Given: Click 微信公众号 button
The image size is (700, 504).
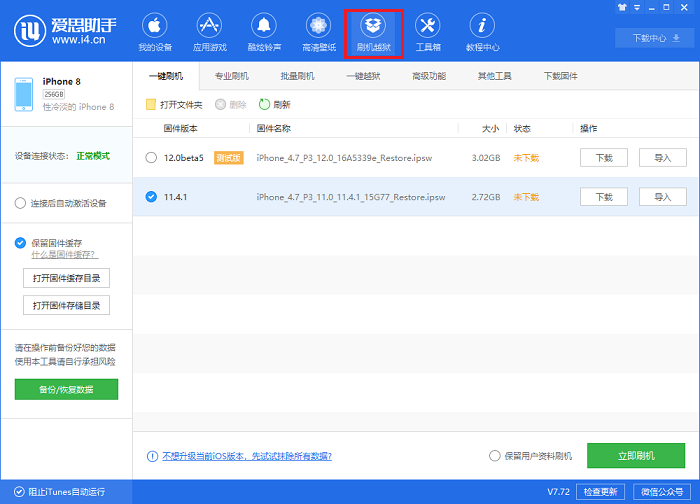Looking at the screenshot, I should pyautogui.click(x=662, y=492).
